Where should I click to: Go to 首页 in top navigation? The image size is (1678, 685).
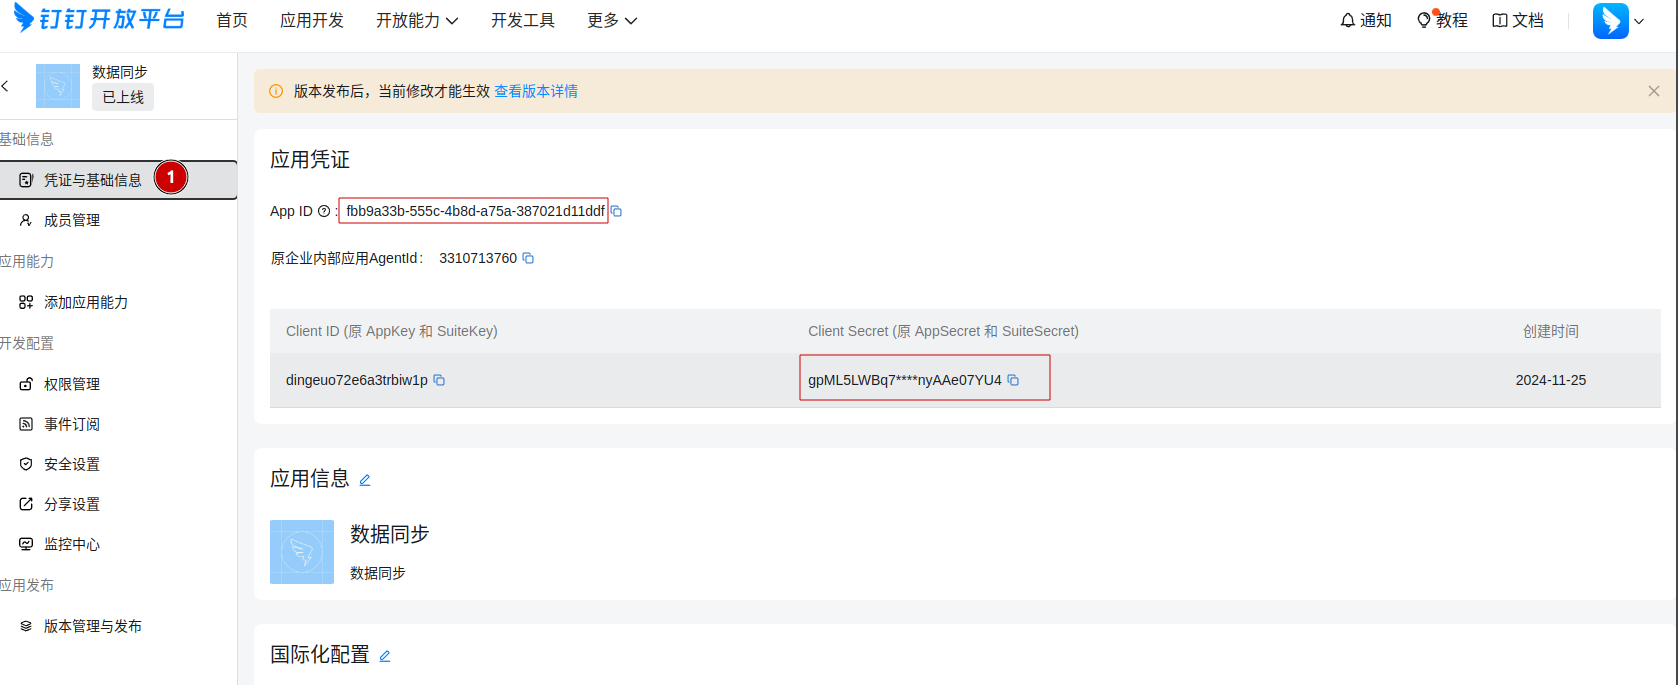[x=232, y=20]
